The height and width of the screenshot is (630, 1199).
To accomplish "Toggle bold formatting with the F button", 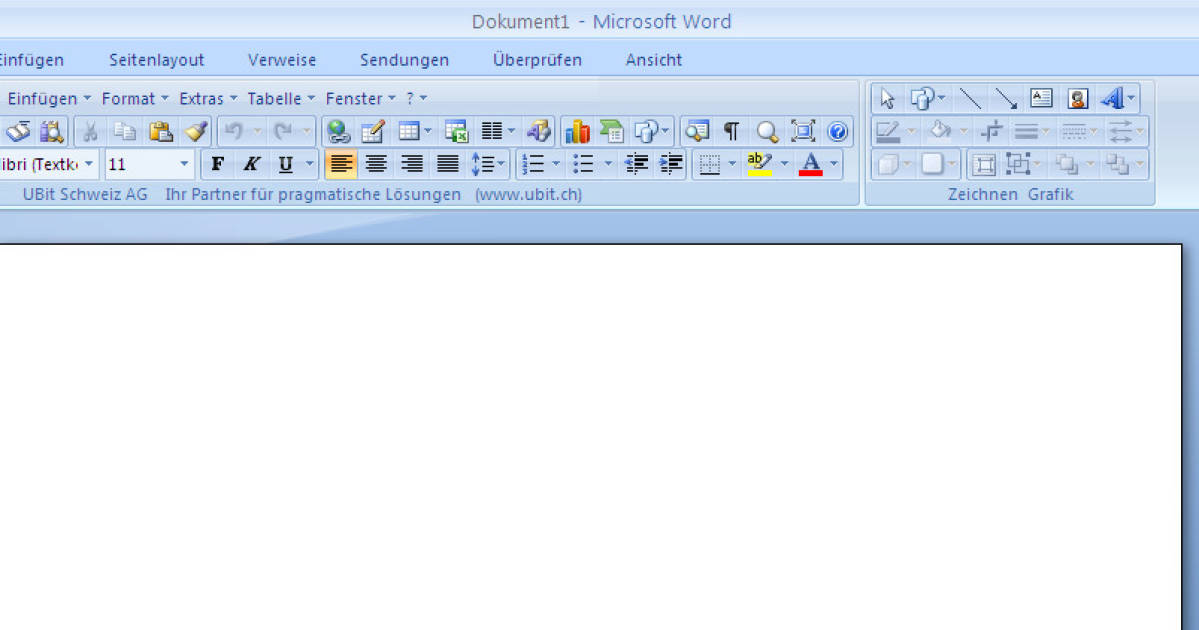I will click(217, 164).
